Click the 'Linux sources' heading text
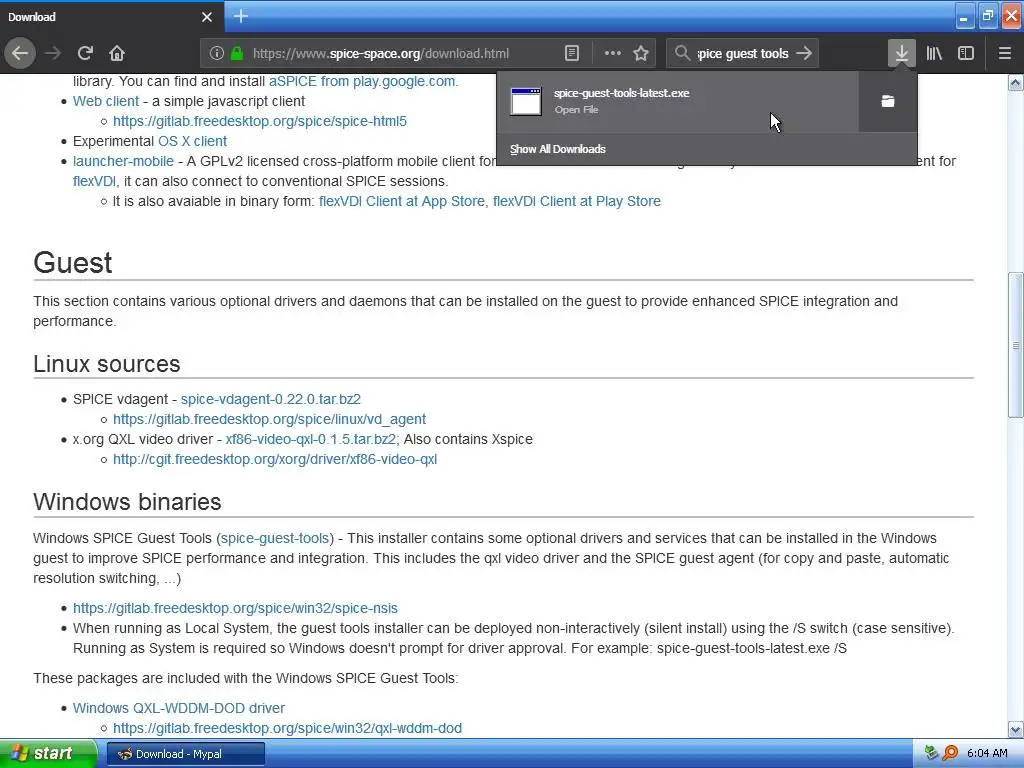1024x768 pixels. click(106, 364)
